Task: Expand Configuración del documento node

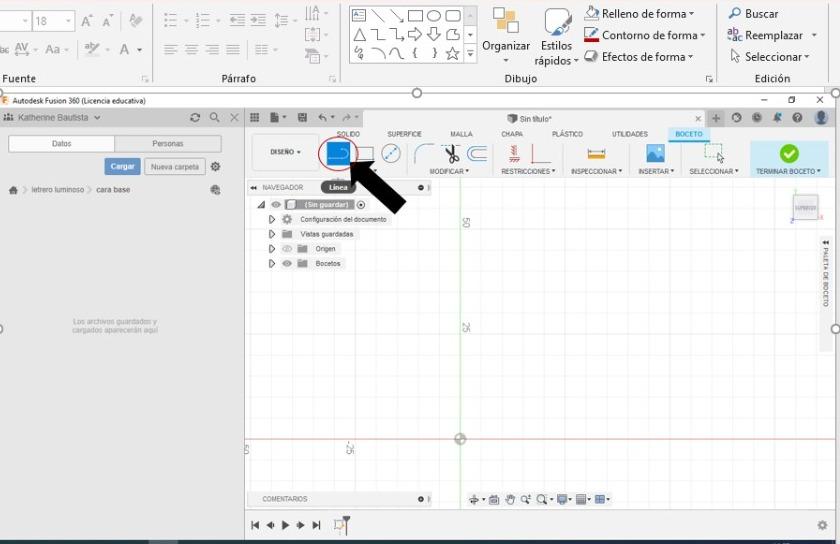Action: pyautogui.click(x=272, y=219)
